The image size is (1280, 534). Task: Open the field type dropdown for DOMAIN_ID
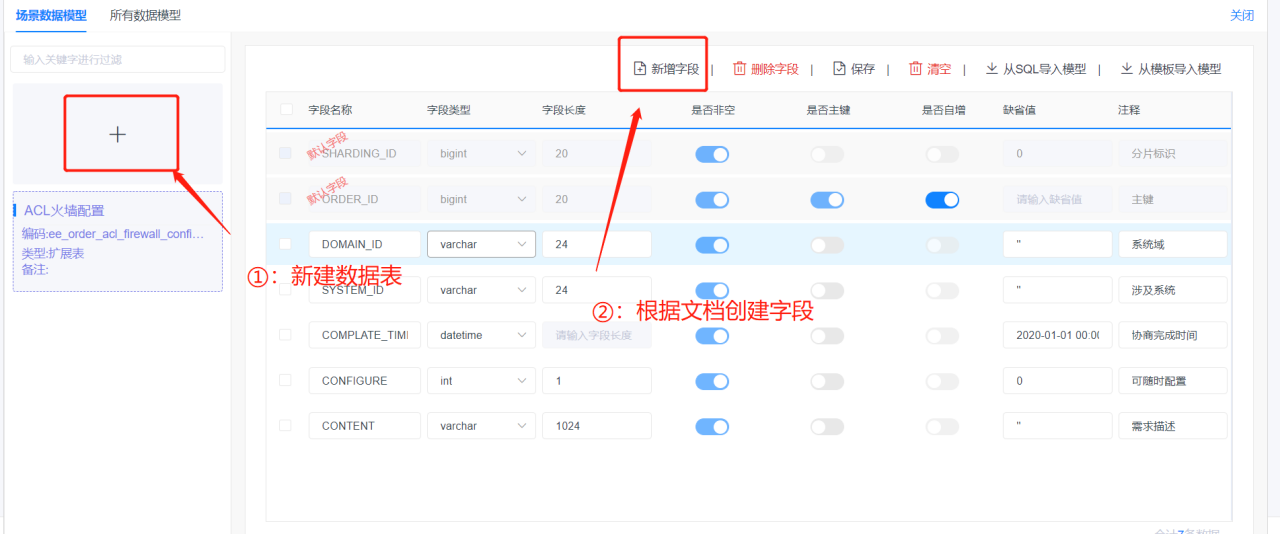[x=481, y=244]
